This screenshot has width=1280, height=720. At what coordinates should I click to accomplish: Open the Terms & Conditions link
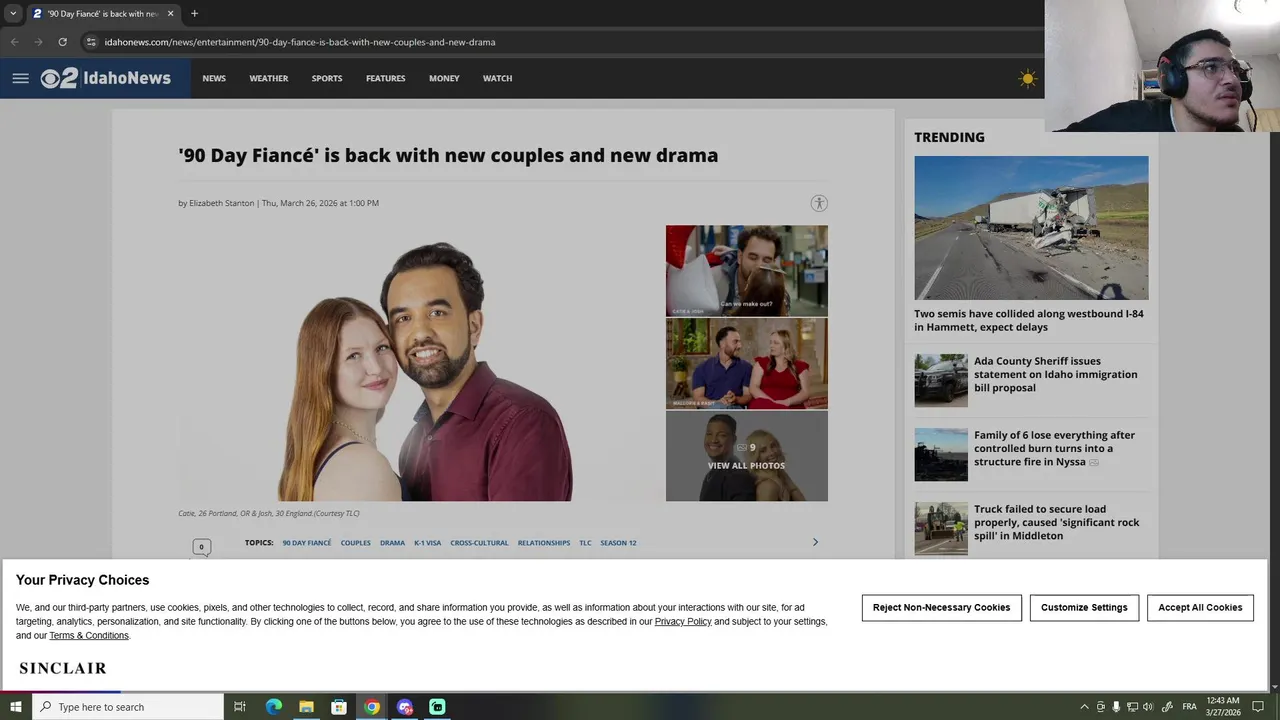click(89, 635)
